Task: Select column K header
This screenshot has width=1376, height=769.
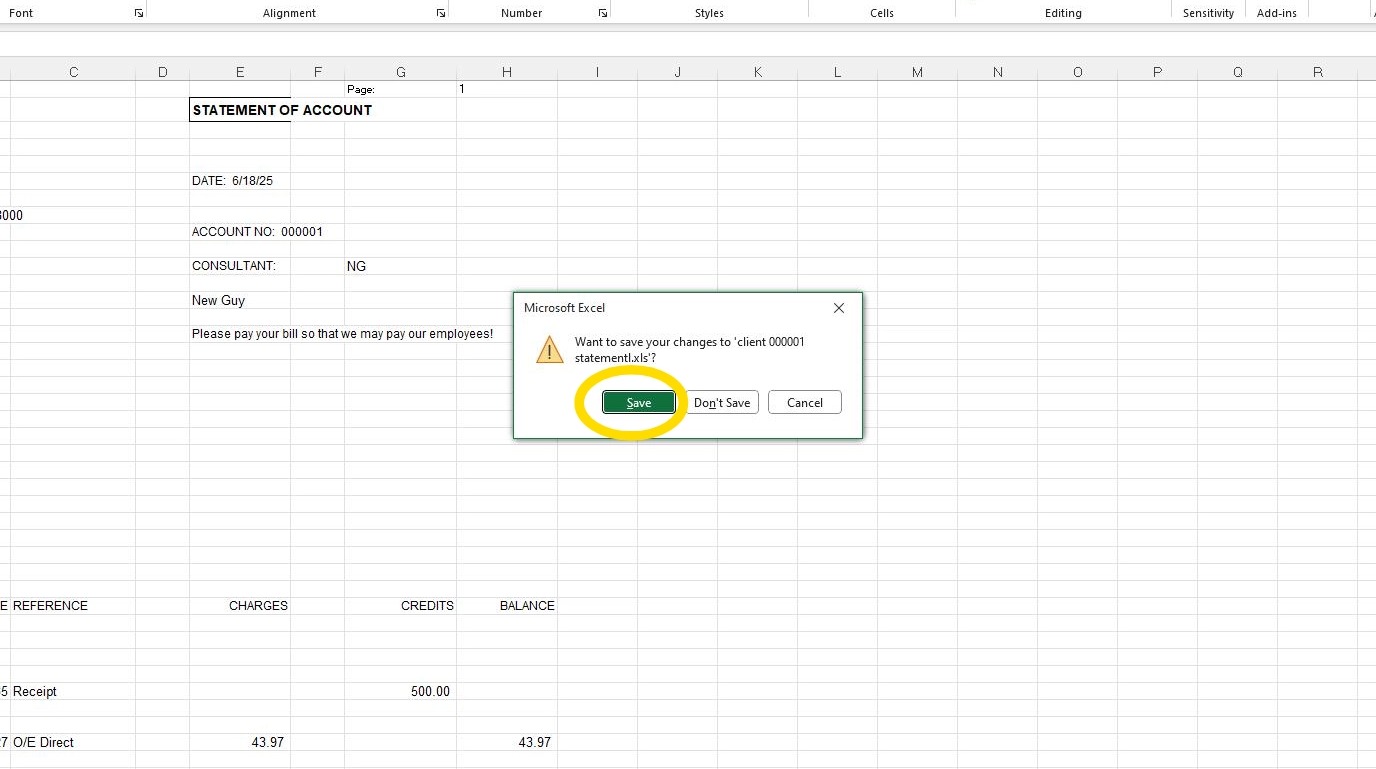Action: (x=757, y=72)
